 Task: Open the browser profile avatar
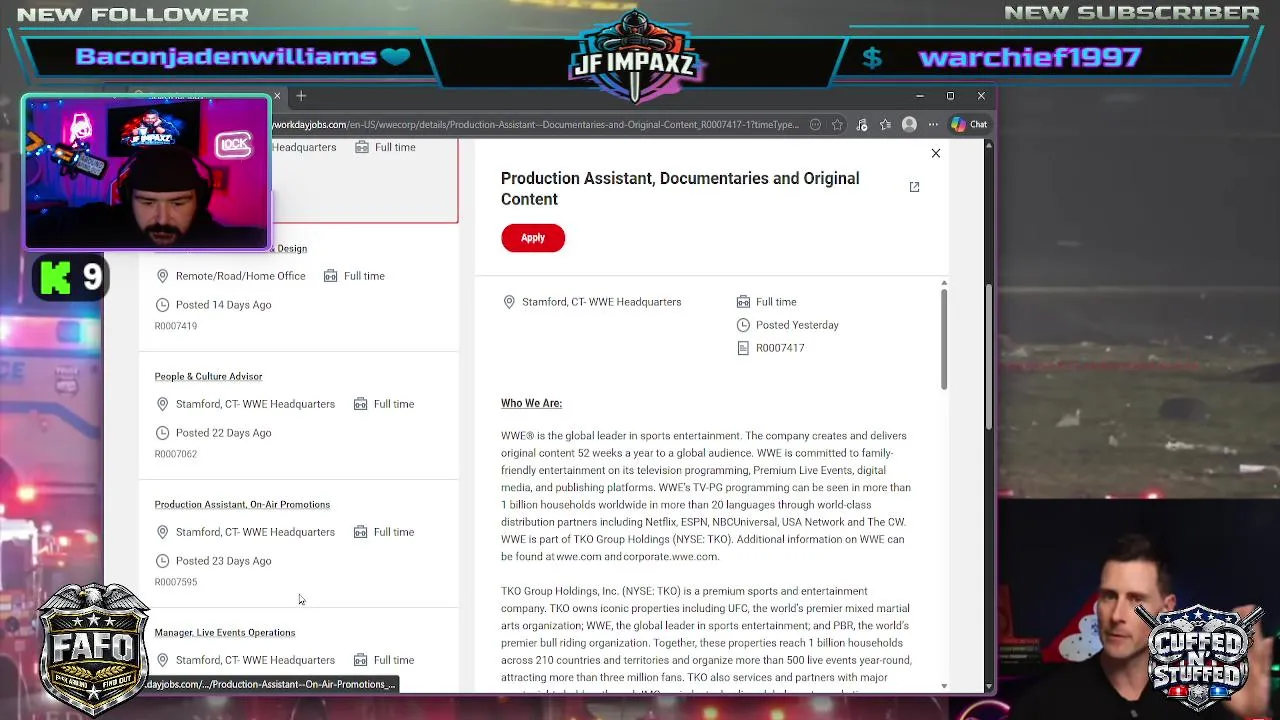[x=909, y=125]
